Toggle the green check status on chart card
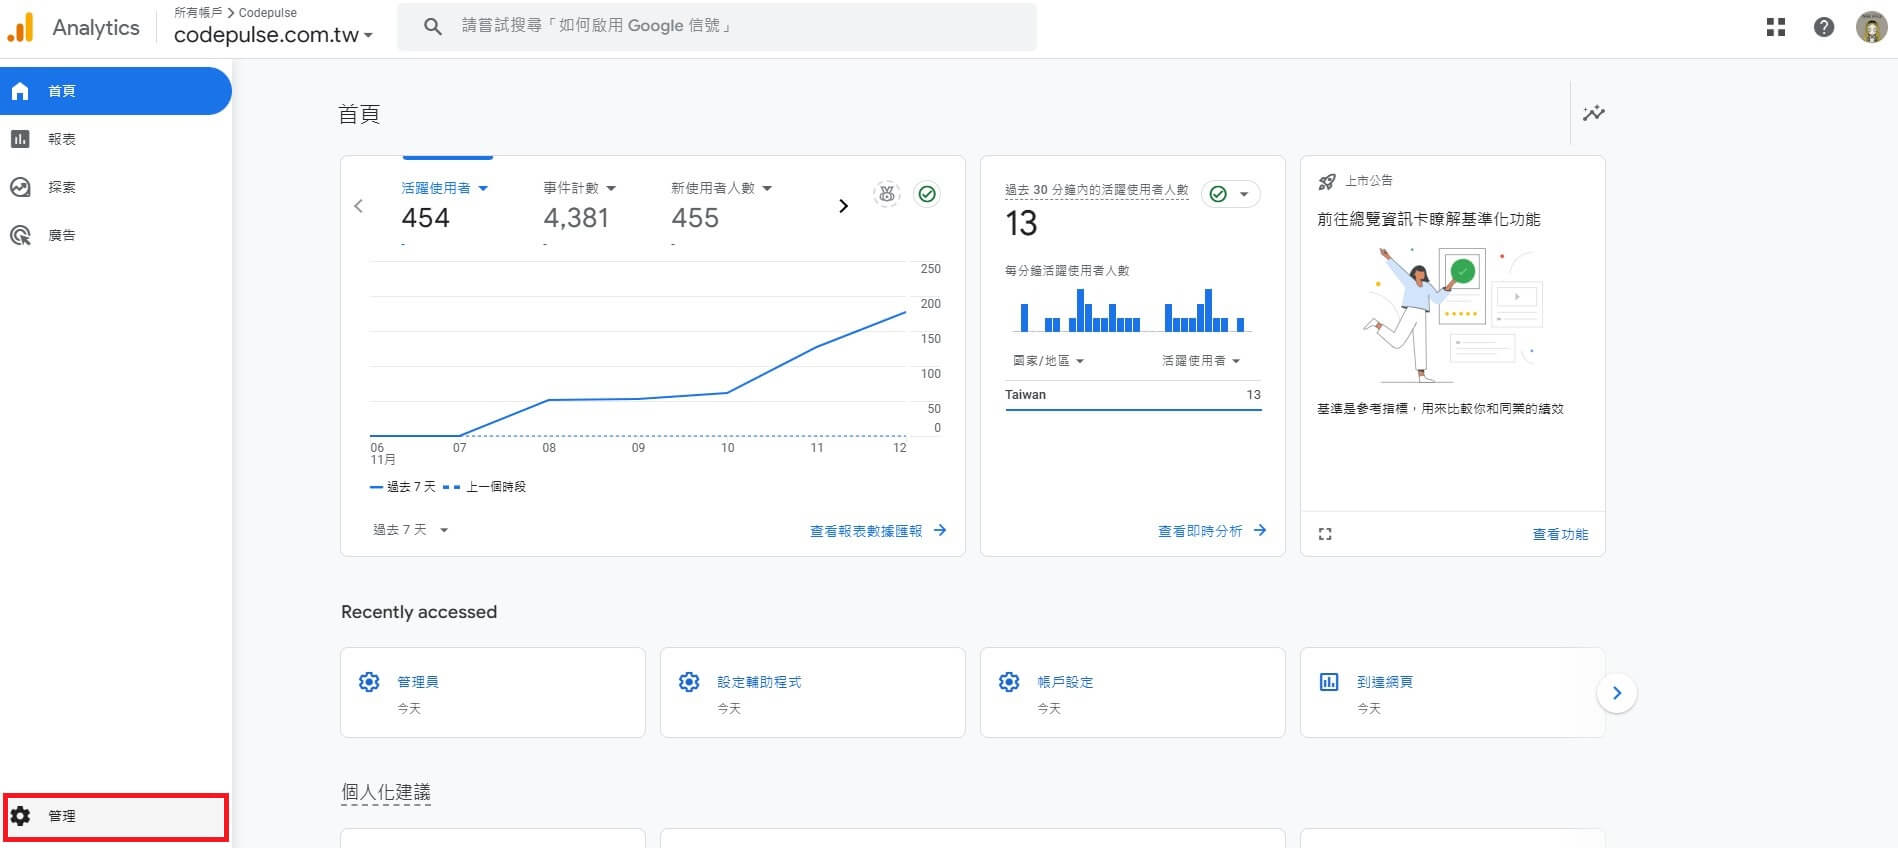The width and height of the screenshot is (1898, 848). (x=927, y=194)
